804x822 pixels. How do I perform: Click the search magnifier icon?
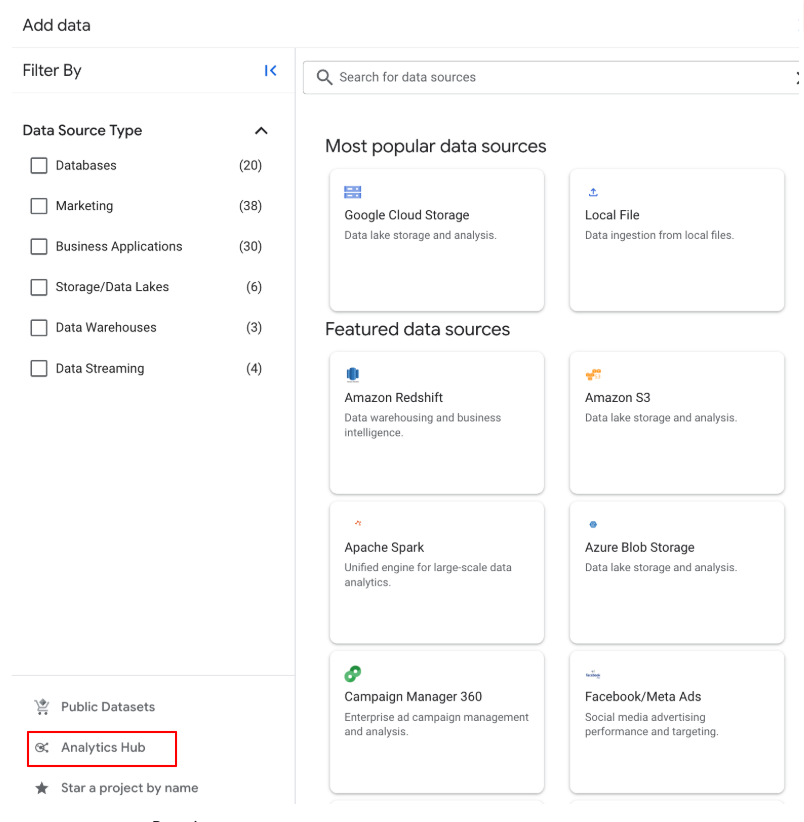coord(324,77)
